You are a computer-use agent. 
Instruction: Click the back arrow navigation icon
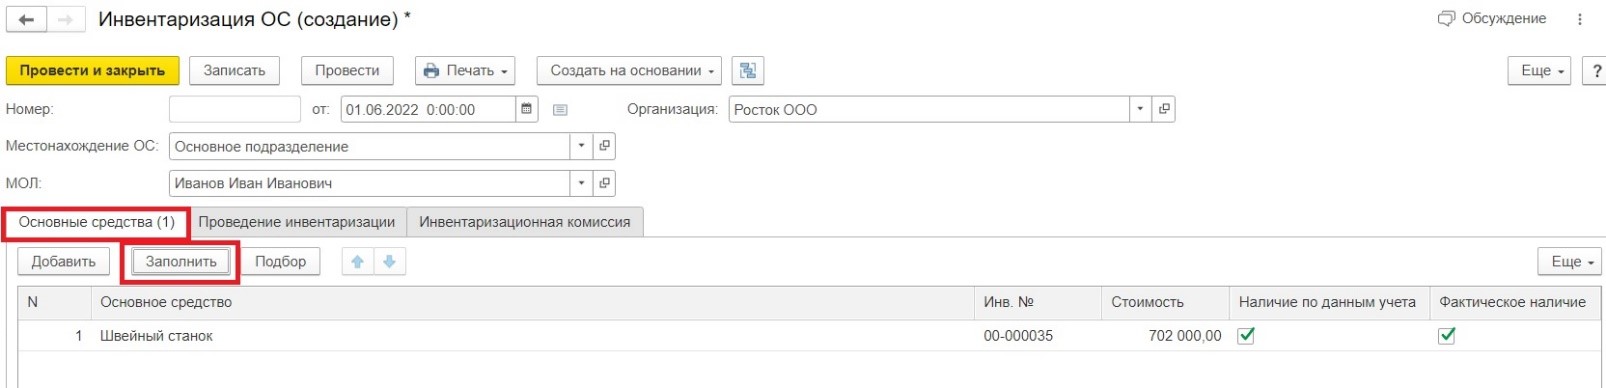pyautogui.click(x=26, y=20)
